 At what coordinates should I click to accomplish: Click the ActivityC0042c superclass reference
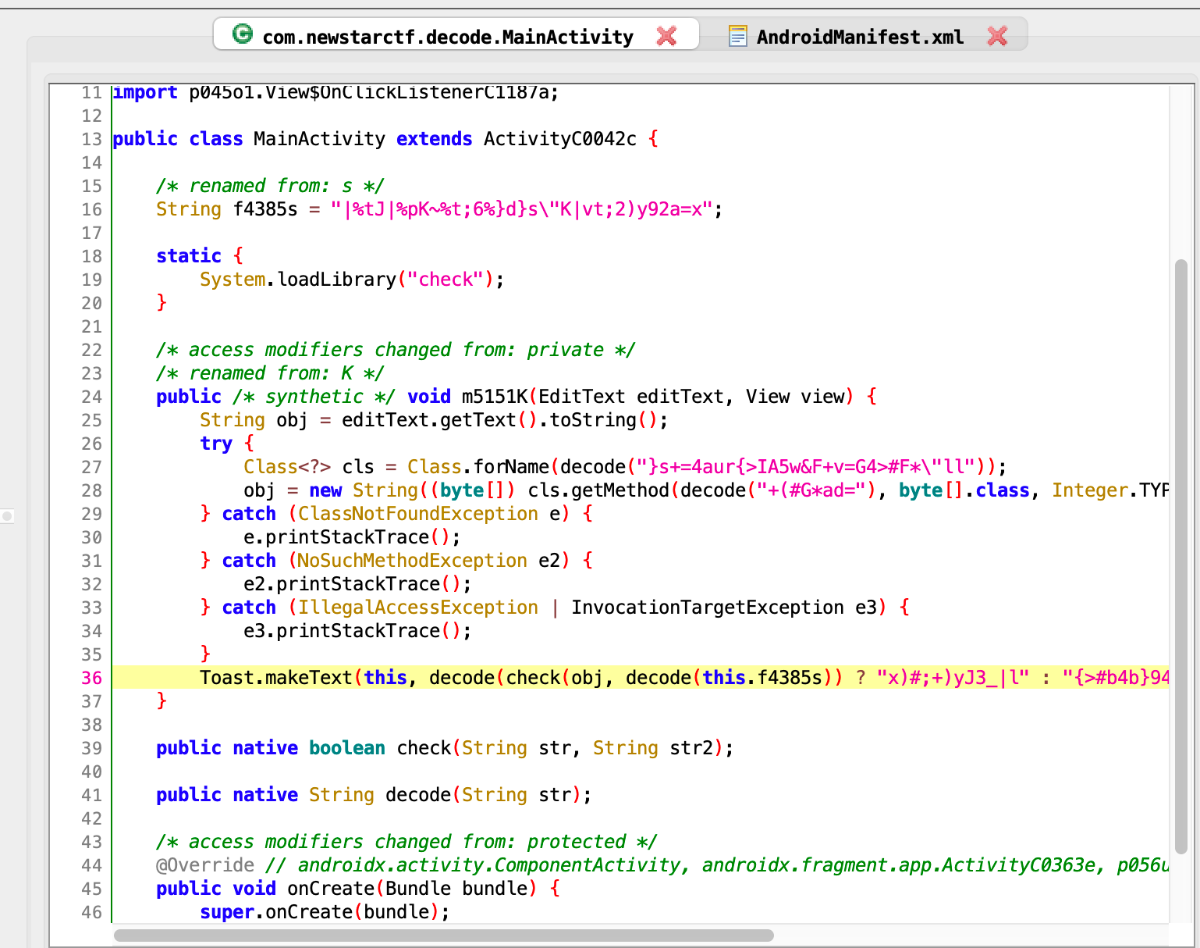559,139
